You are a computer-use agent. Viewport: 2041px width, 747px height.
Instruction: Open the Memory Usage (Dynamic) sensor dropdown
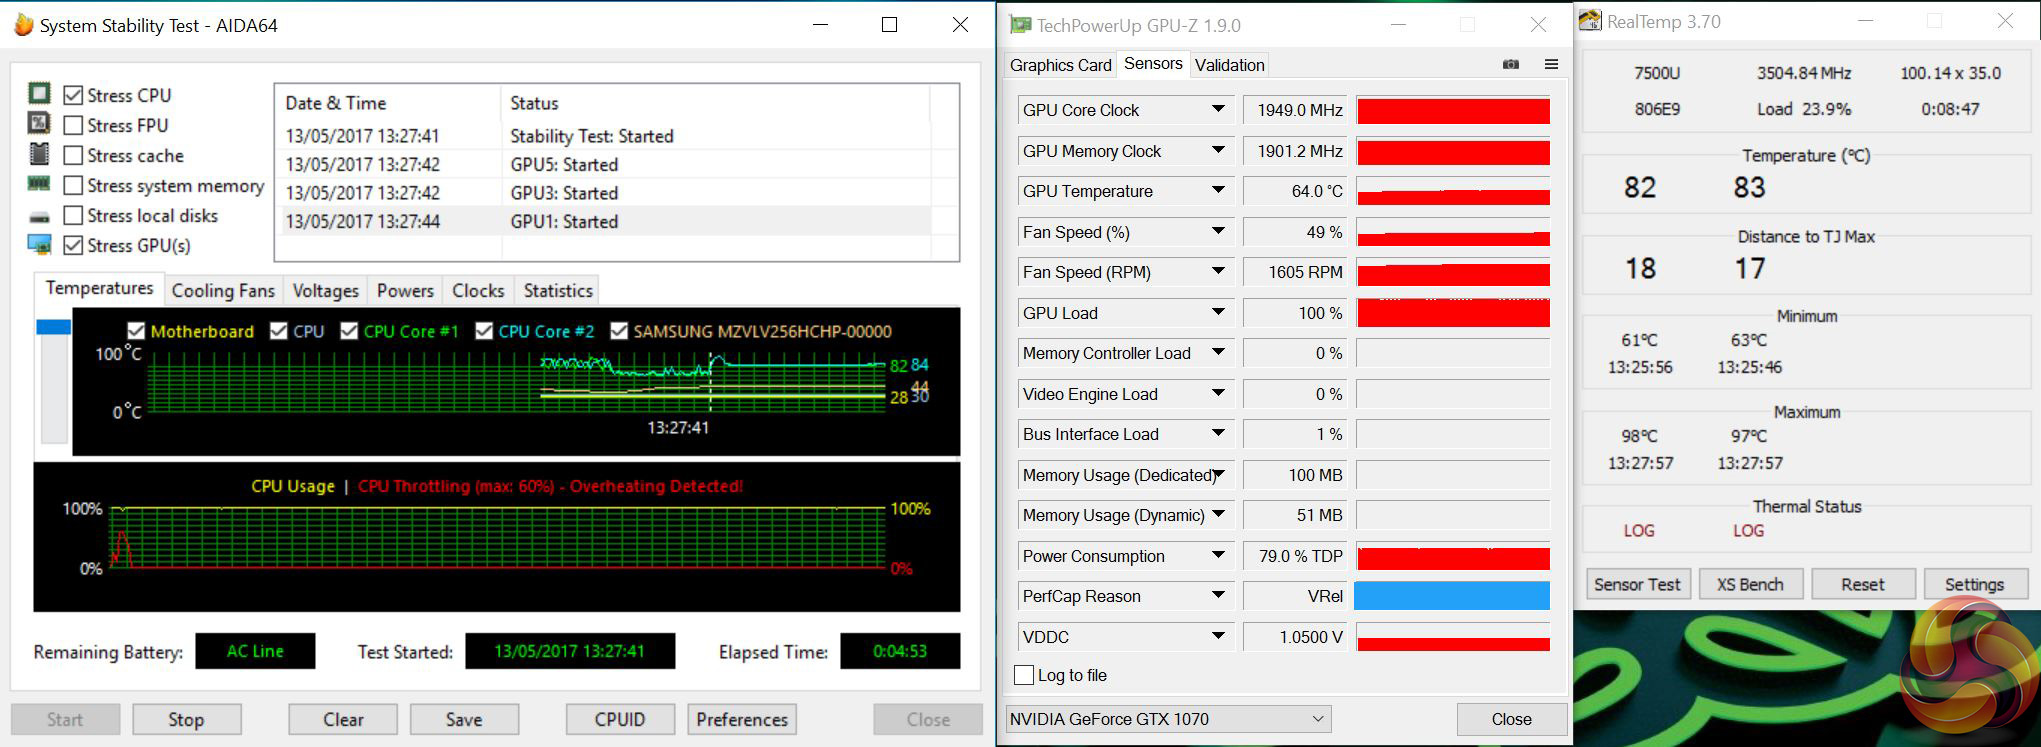click(1218, 515)
